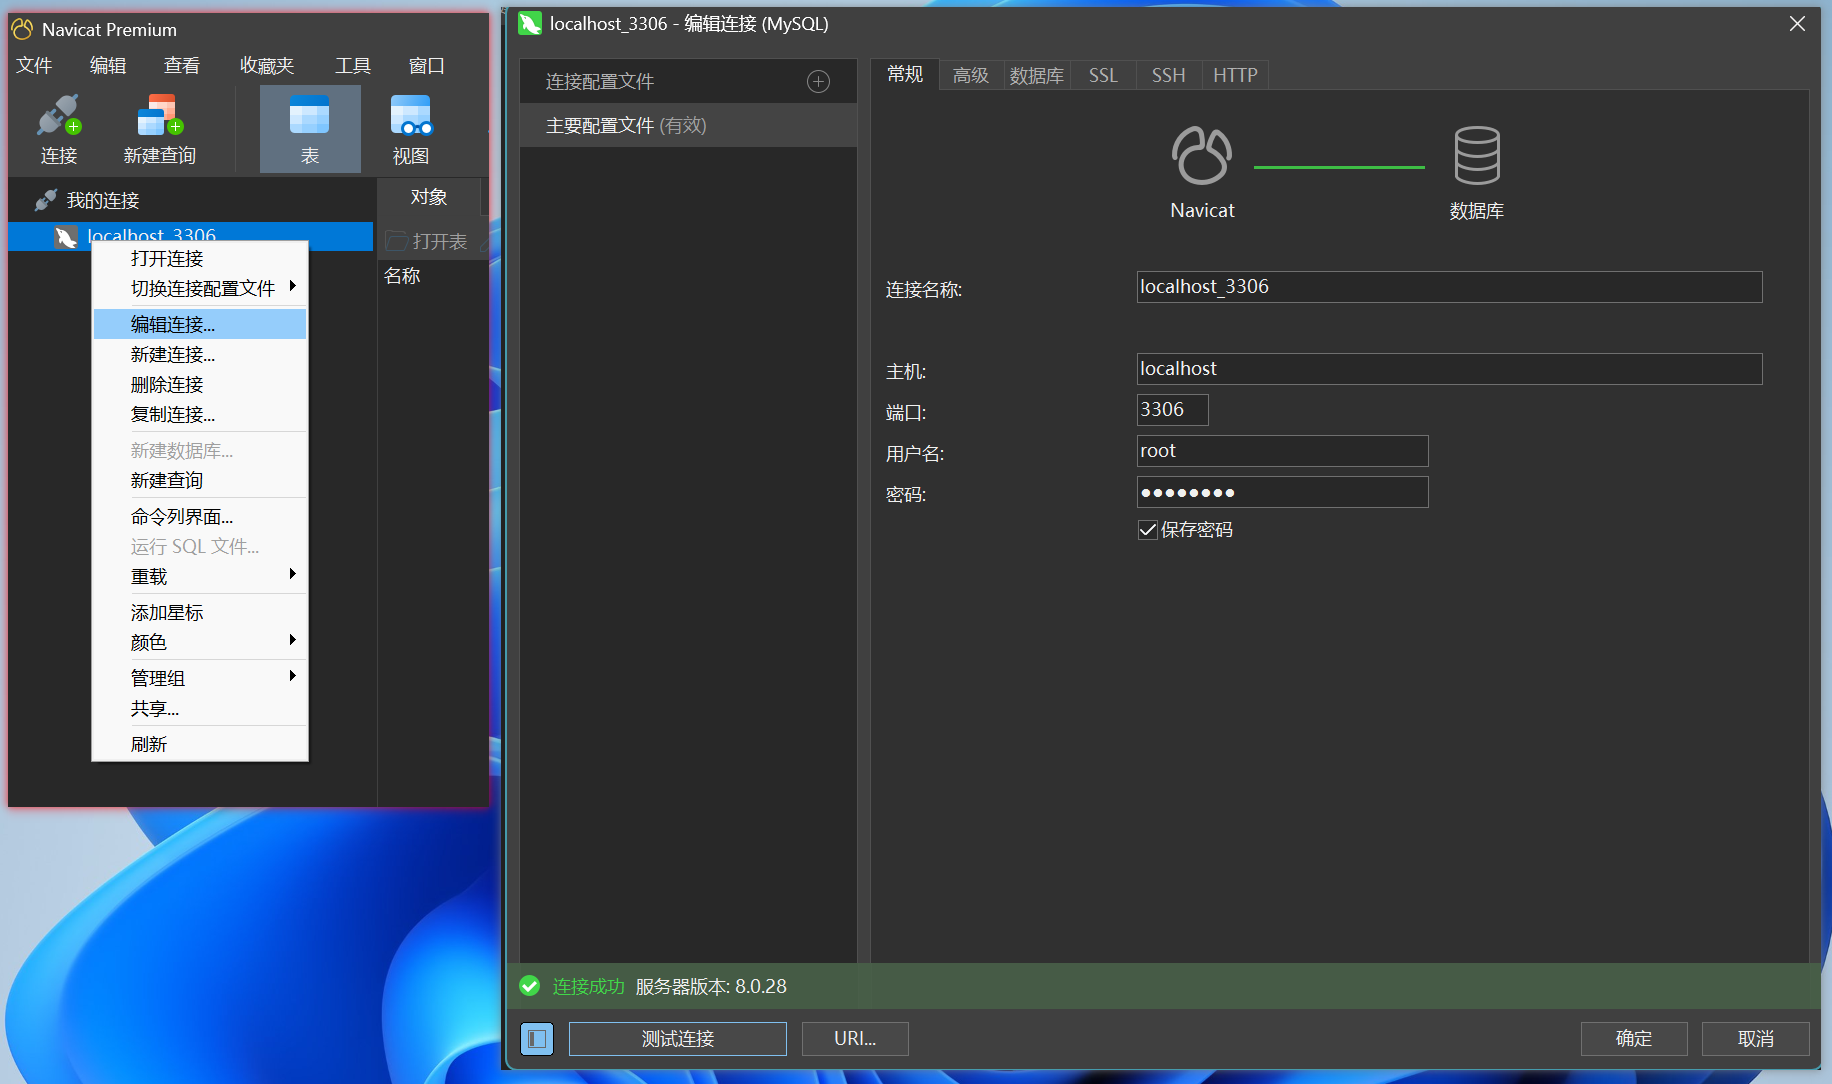This screenshot has height=1084, width=1832.
Task: Click the Navicat logo in connection diagram
Action: (x=1201, y=155)
